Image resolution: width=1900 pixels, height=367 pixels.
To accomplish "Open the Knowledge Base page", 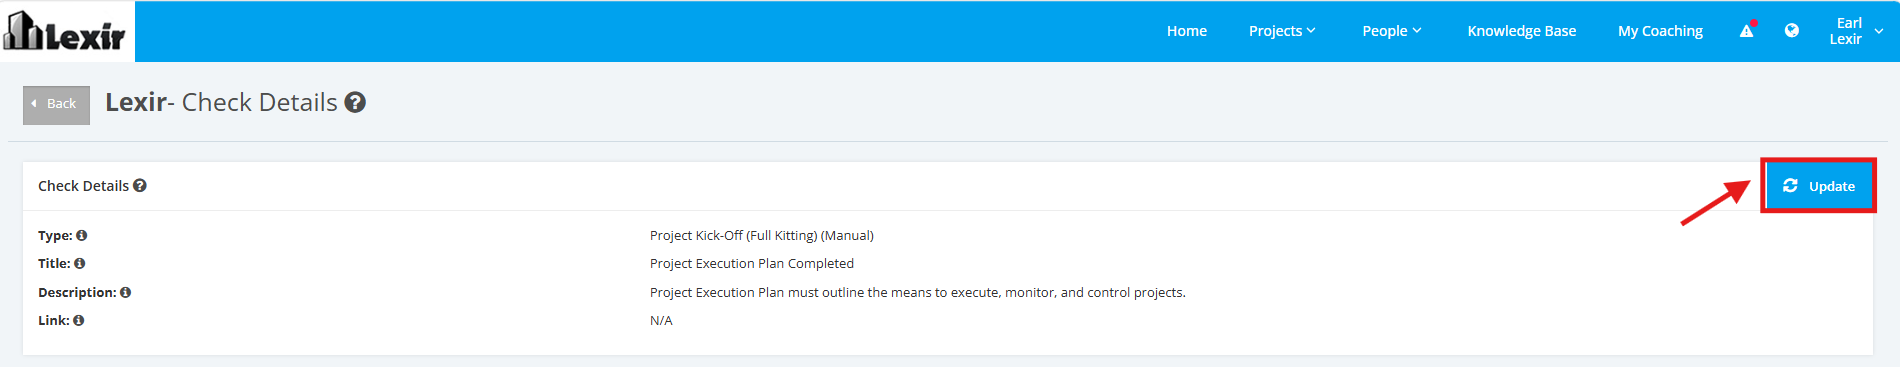I will coord(1522,31).
